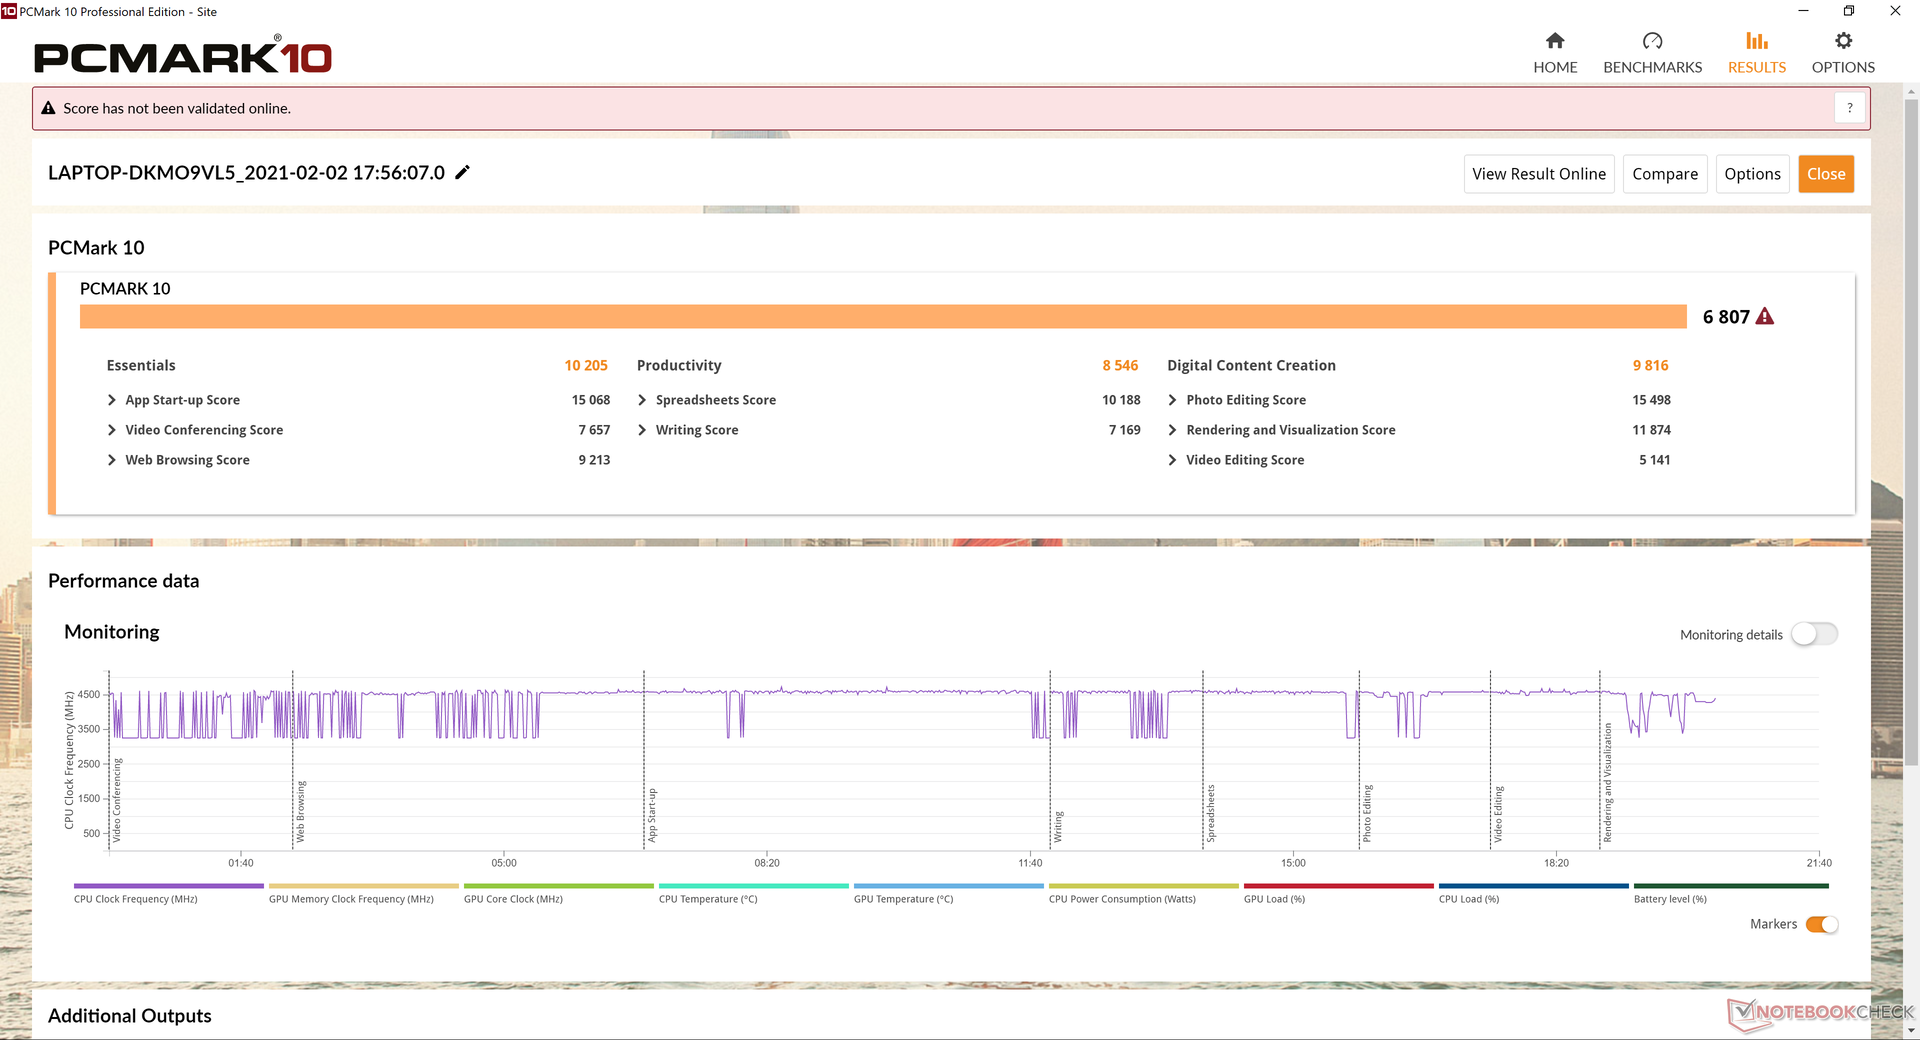The image size is (1920, 1040).
Task: Expand Writing Score details
Action: point(642,430)
